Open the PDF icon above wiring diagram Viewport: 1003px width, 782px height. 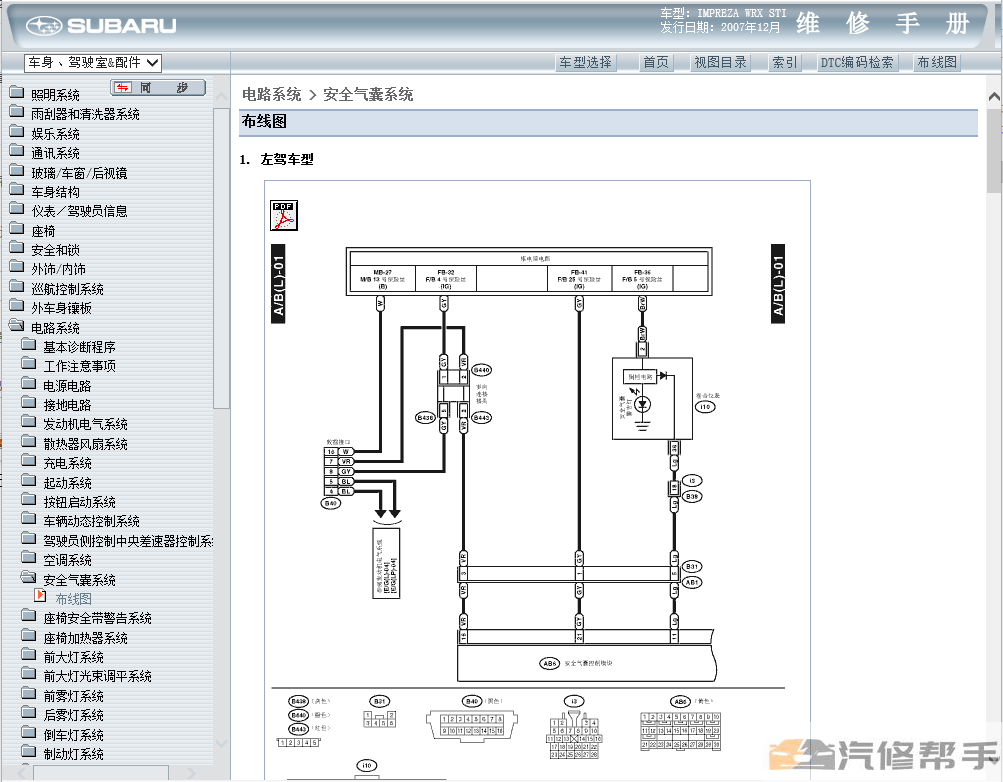284,215
